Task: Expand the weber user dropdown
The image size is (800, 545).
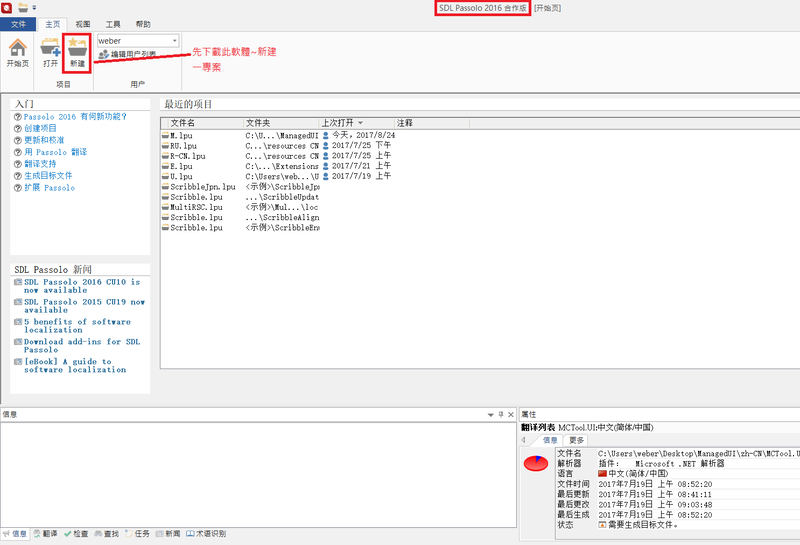Action: pos(174,41)
